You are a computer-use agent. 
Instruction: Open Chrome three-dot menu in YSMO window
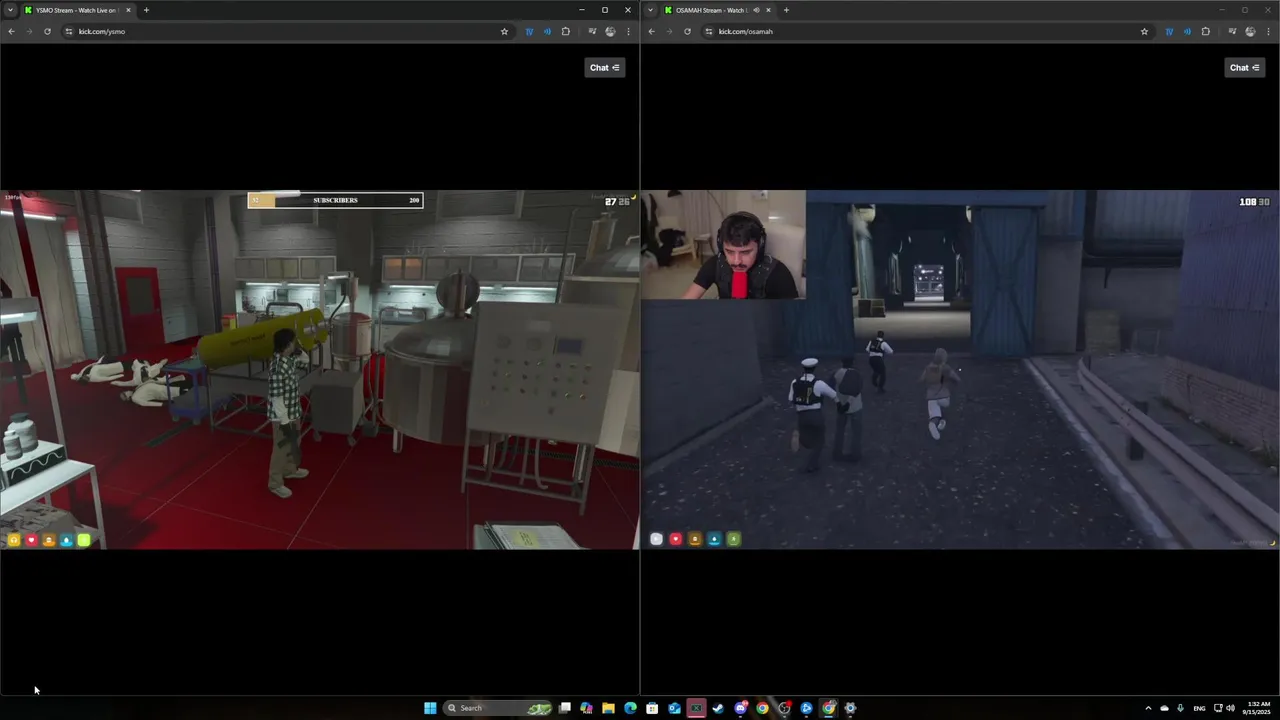click(628, 31)
